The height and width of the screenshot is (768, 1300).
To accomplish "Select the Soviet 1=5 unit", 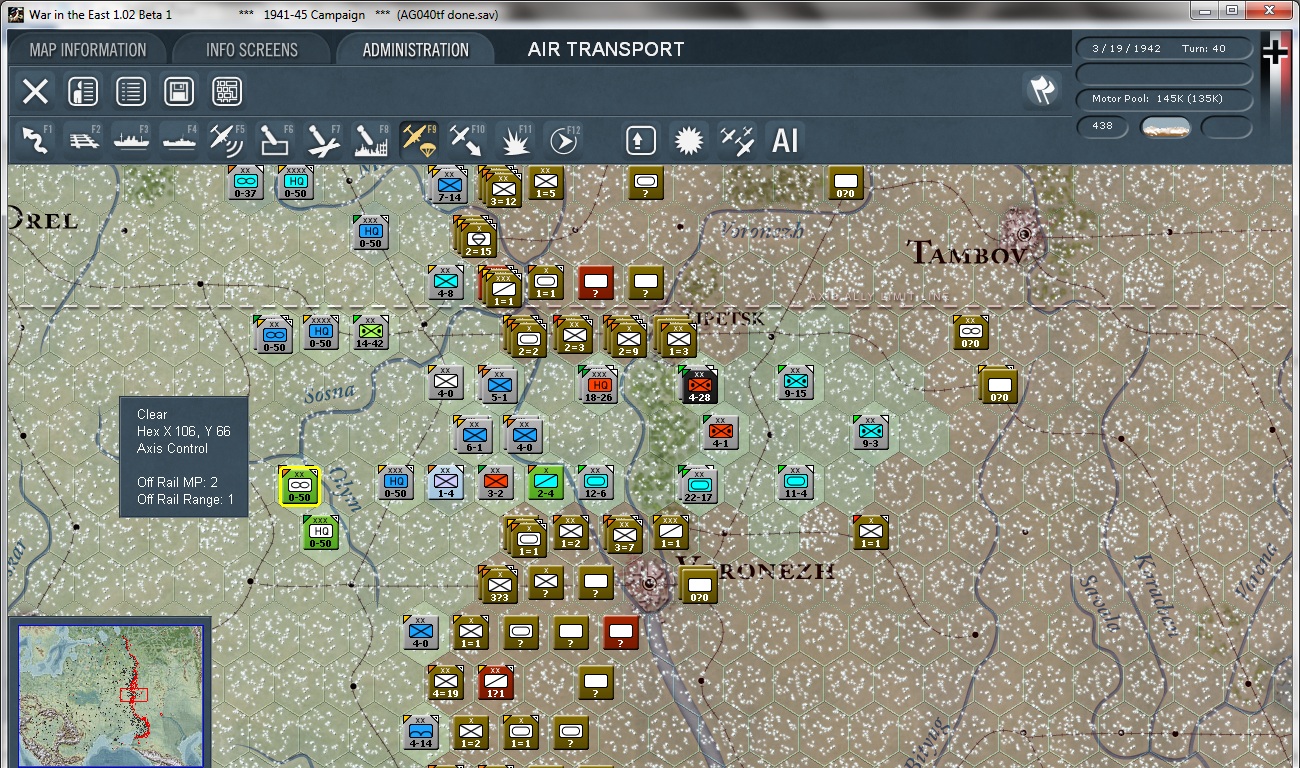I will tap(545, 183).
